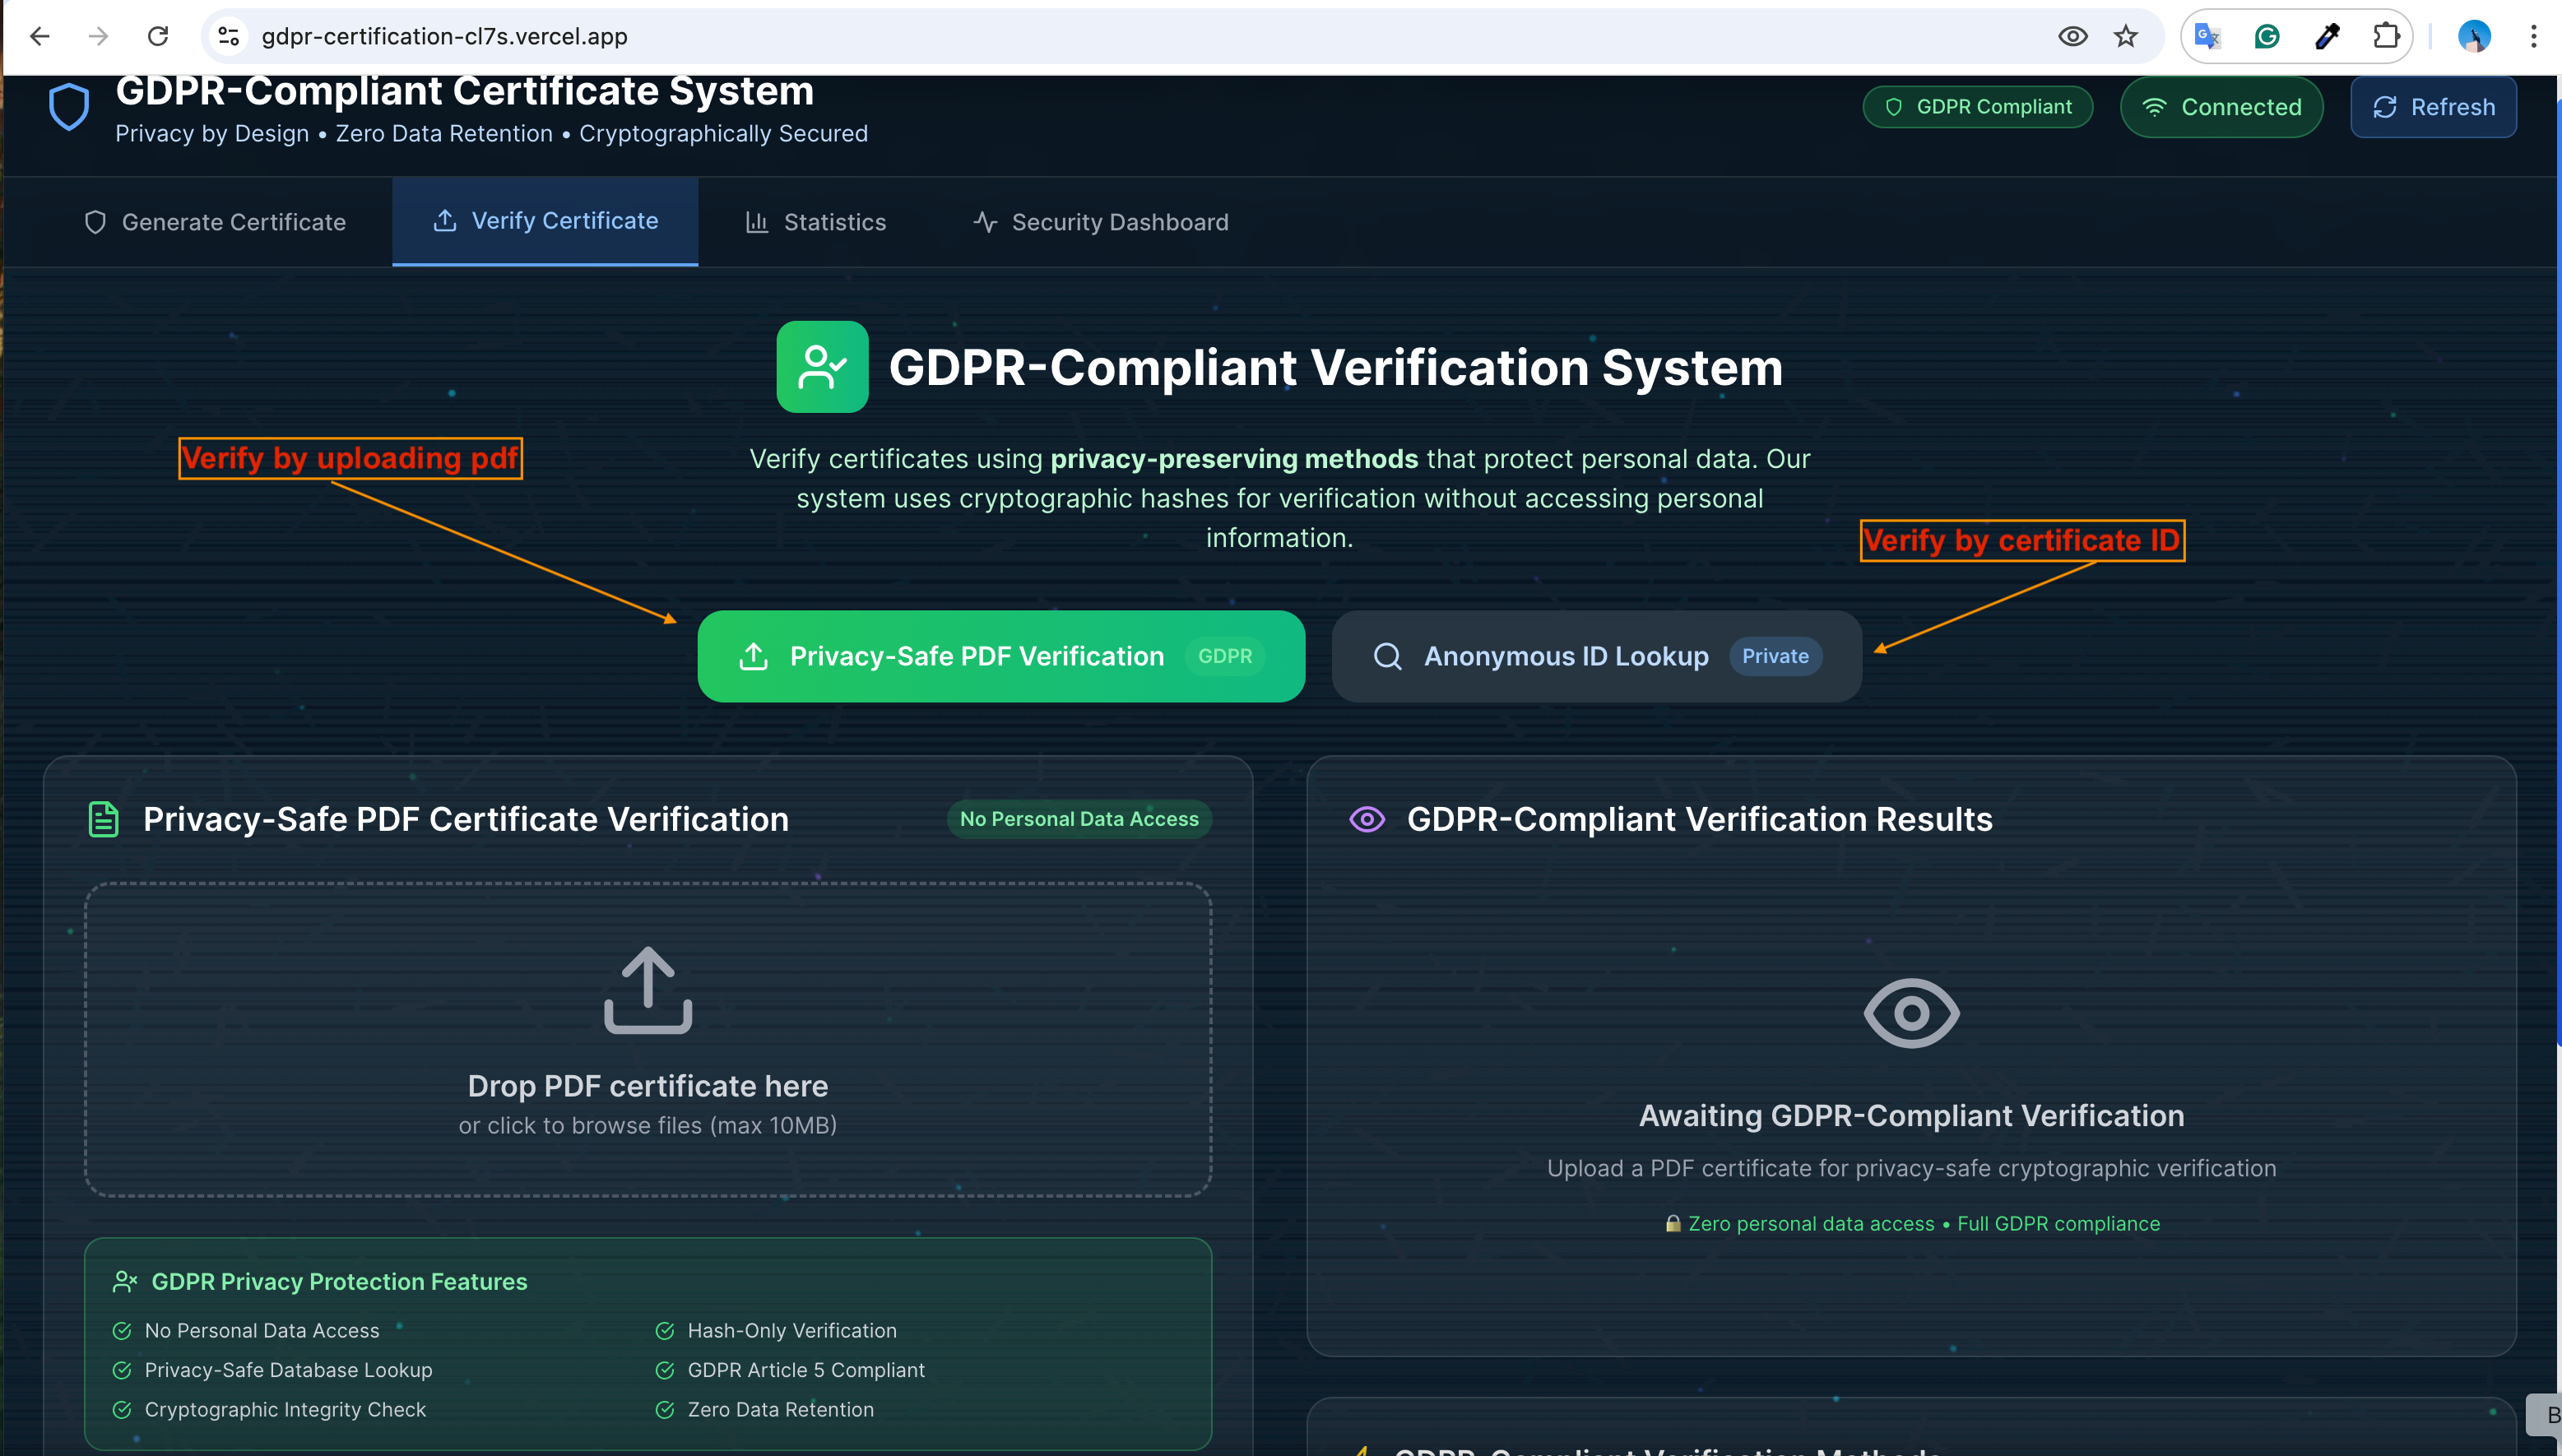Click the GDPR-Compliant Certificate System title
The height and width of the screenshot is (1456, 2562).
point(465,91)
